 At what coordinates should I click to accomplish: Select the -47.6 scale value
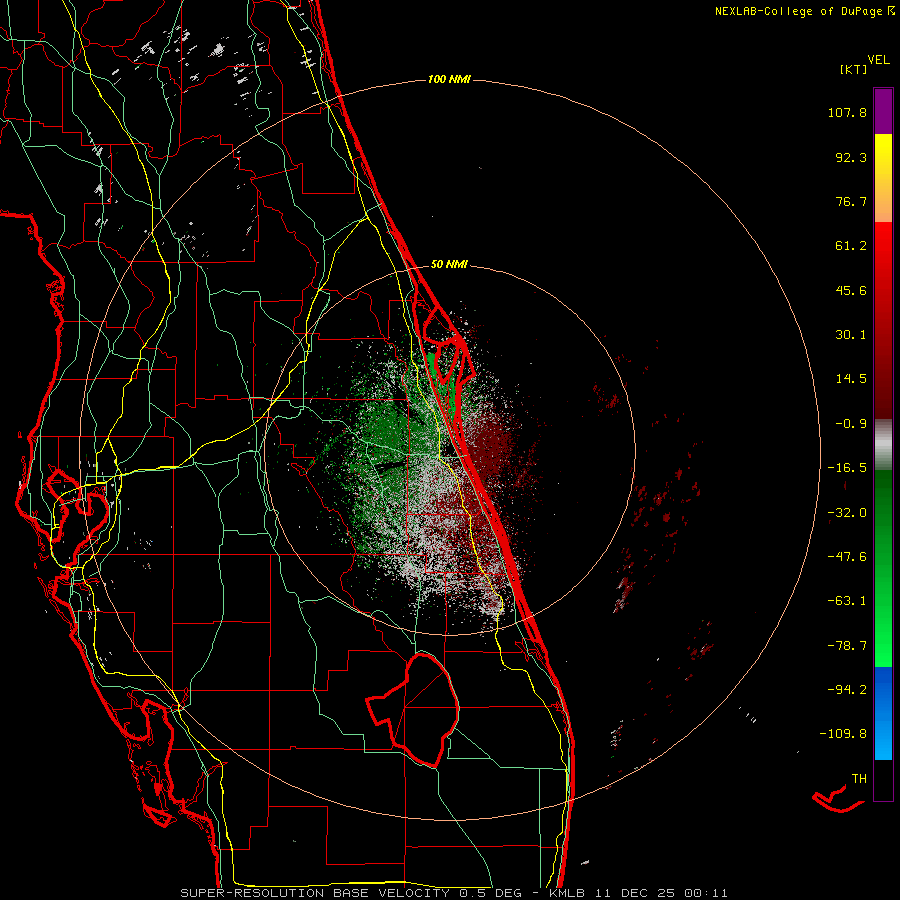(847, 557)
